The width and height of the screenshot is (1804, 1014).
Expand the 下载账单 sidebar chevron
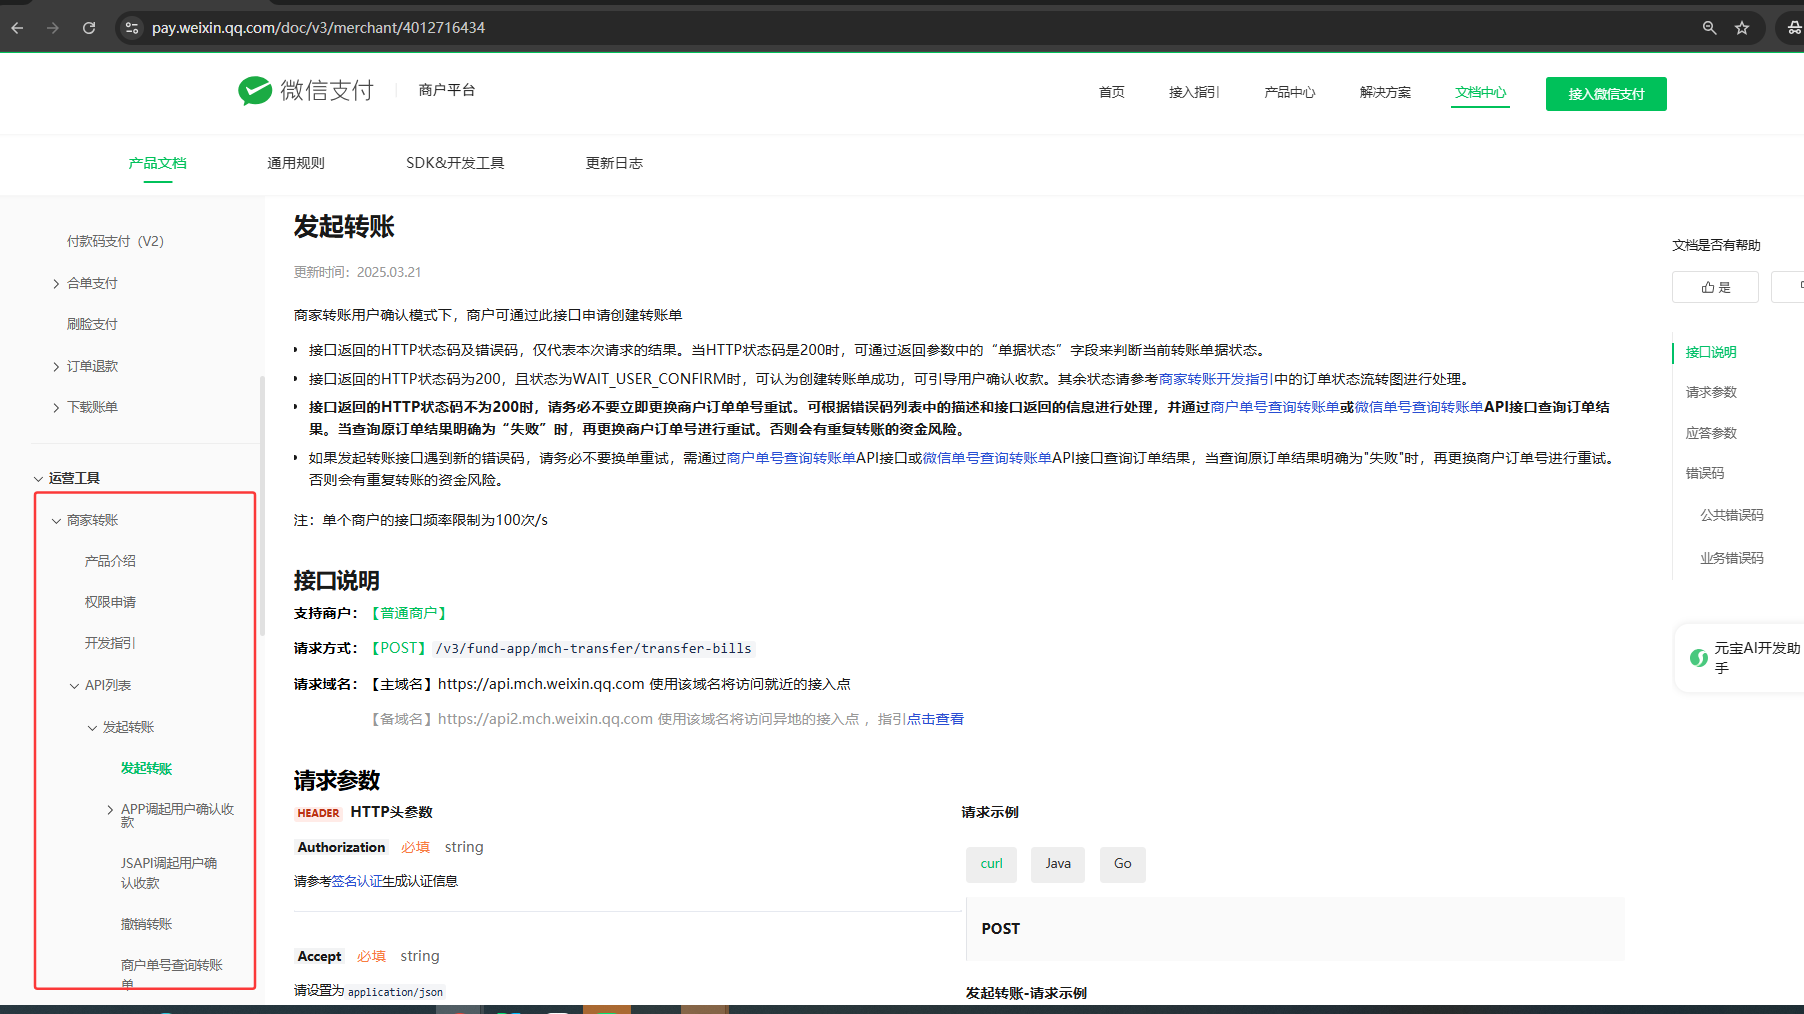56,408
